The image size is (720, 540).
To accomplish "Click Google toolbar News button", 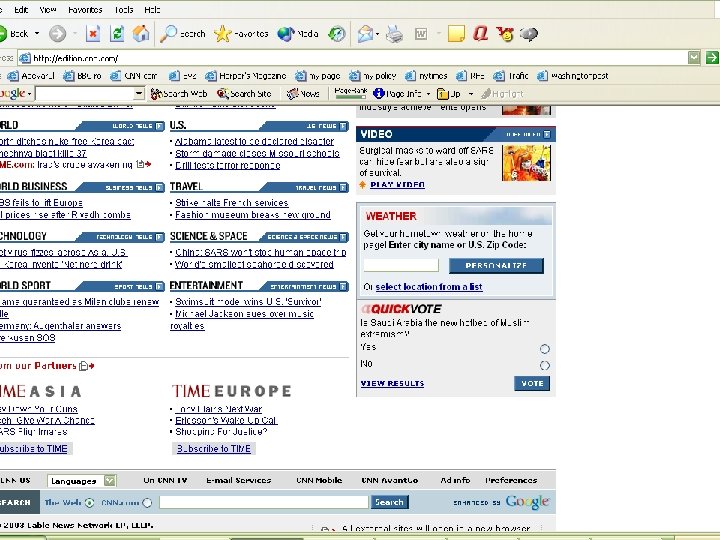I will pyautogui.click(x=303, y=94).
